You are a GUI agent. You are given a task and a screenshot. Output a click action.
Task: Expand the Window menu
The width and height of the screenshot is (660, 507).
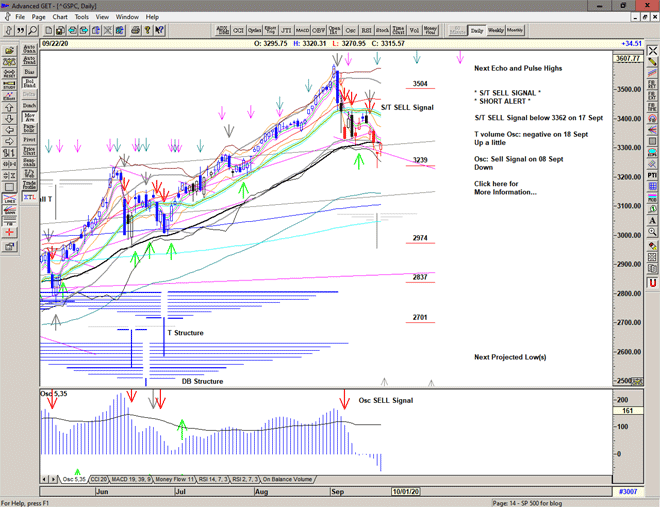tap(127, 17)
